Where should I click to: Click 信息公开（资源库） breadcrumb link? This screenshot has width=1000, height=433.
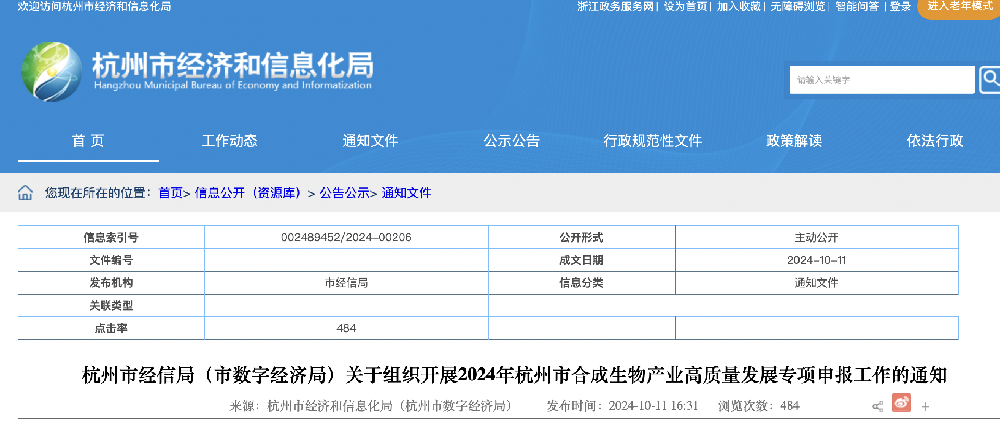(x=248, y=193)
